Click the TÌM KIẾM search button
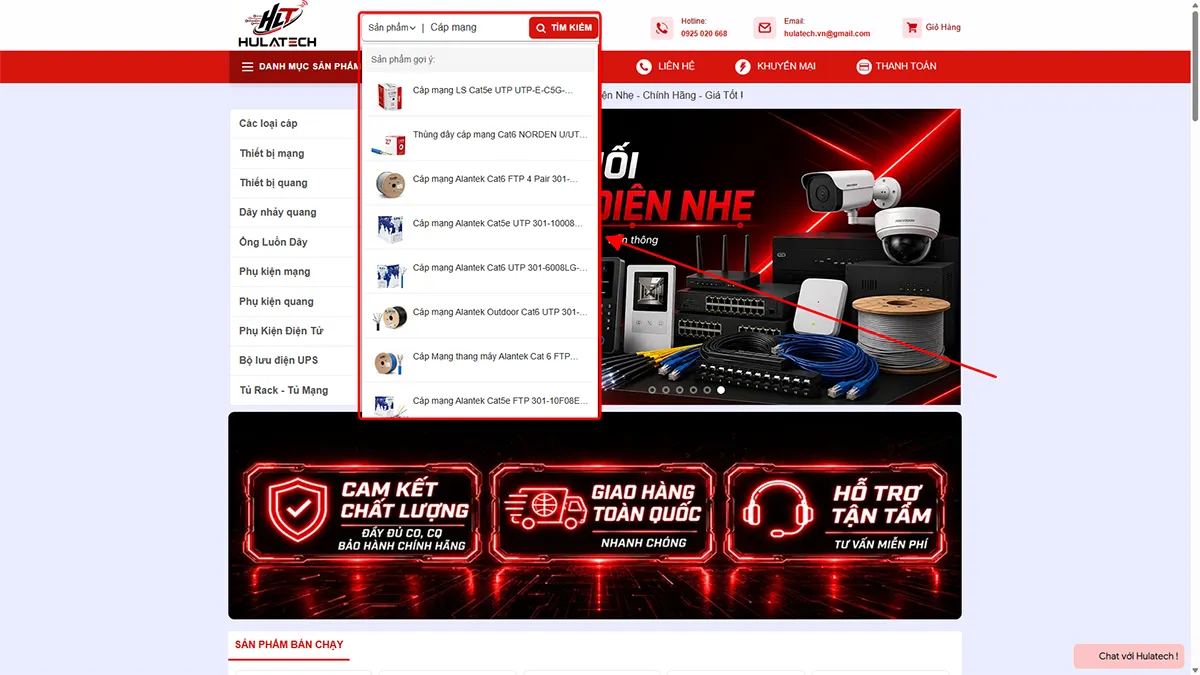Viewport: 1200px width, 675px height. point(563,27)
